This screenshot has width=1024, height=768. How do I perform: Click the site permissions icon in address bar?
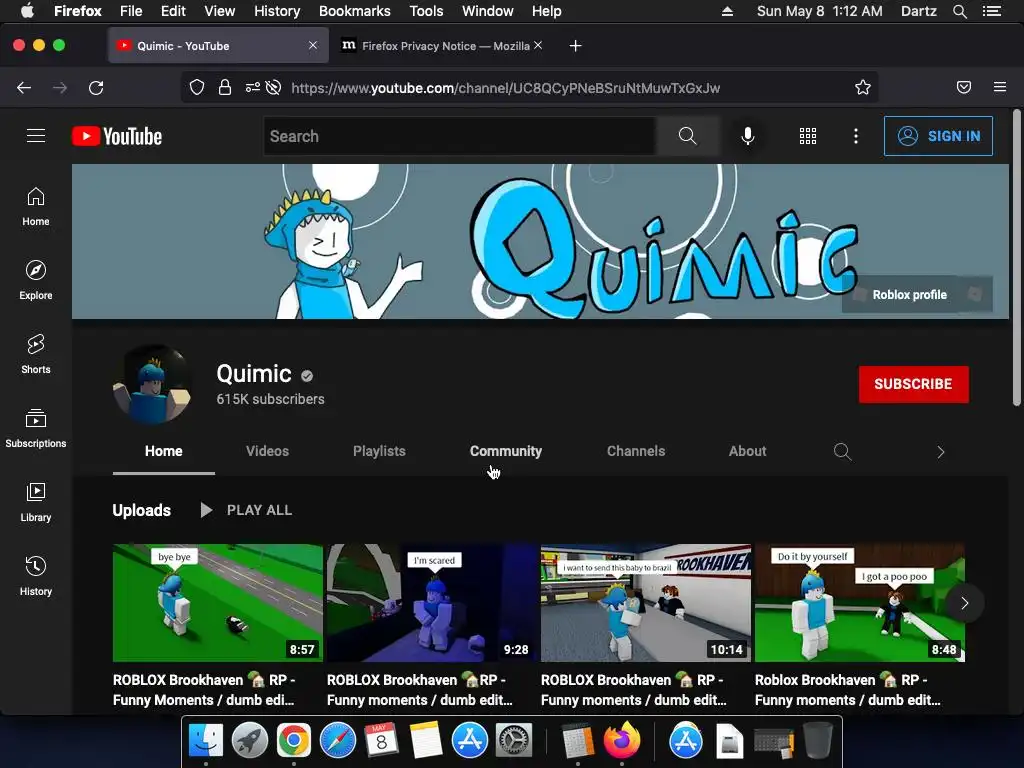253,88
